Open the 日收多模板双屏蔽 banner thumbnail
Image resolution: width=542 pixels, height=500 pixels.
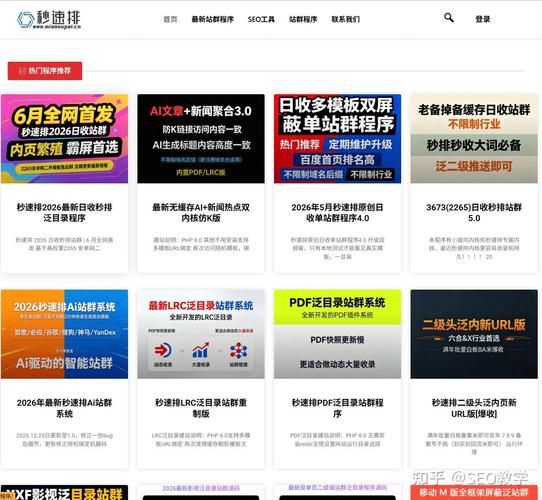pos(337,139)
